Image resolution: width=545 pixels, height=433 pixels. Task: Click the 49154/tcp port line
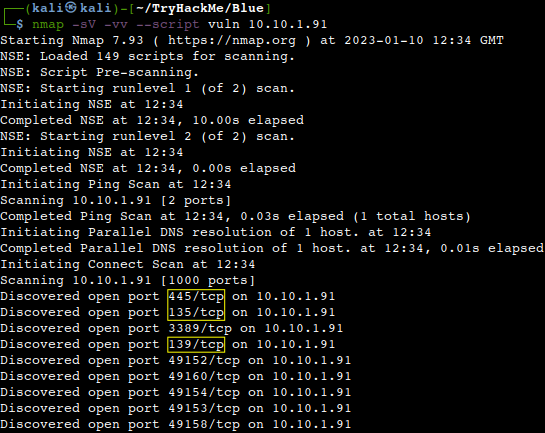176,392
